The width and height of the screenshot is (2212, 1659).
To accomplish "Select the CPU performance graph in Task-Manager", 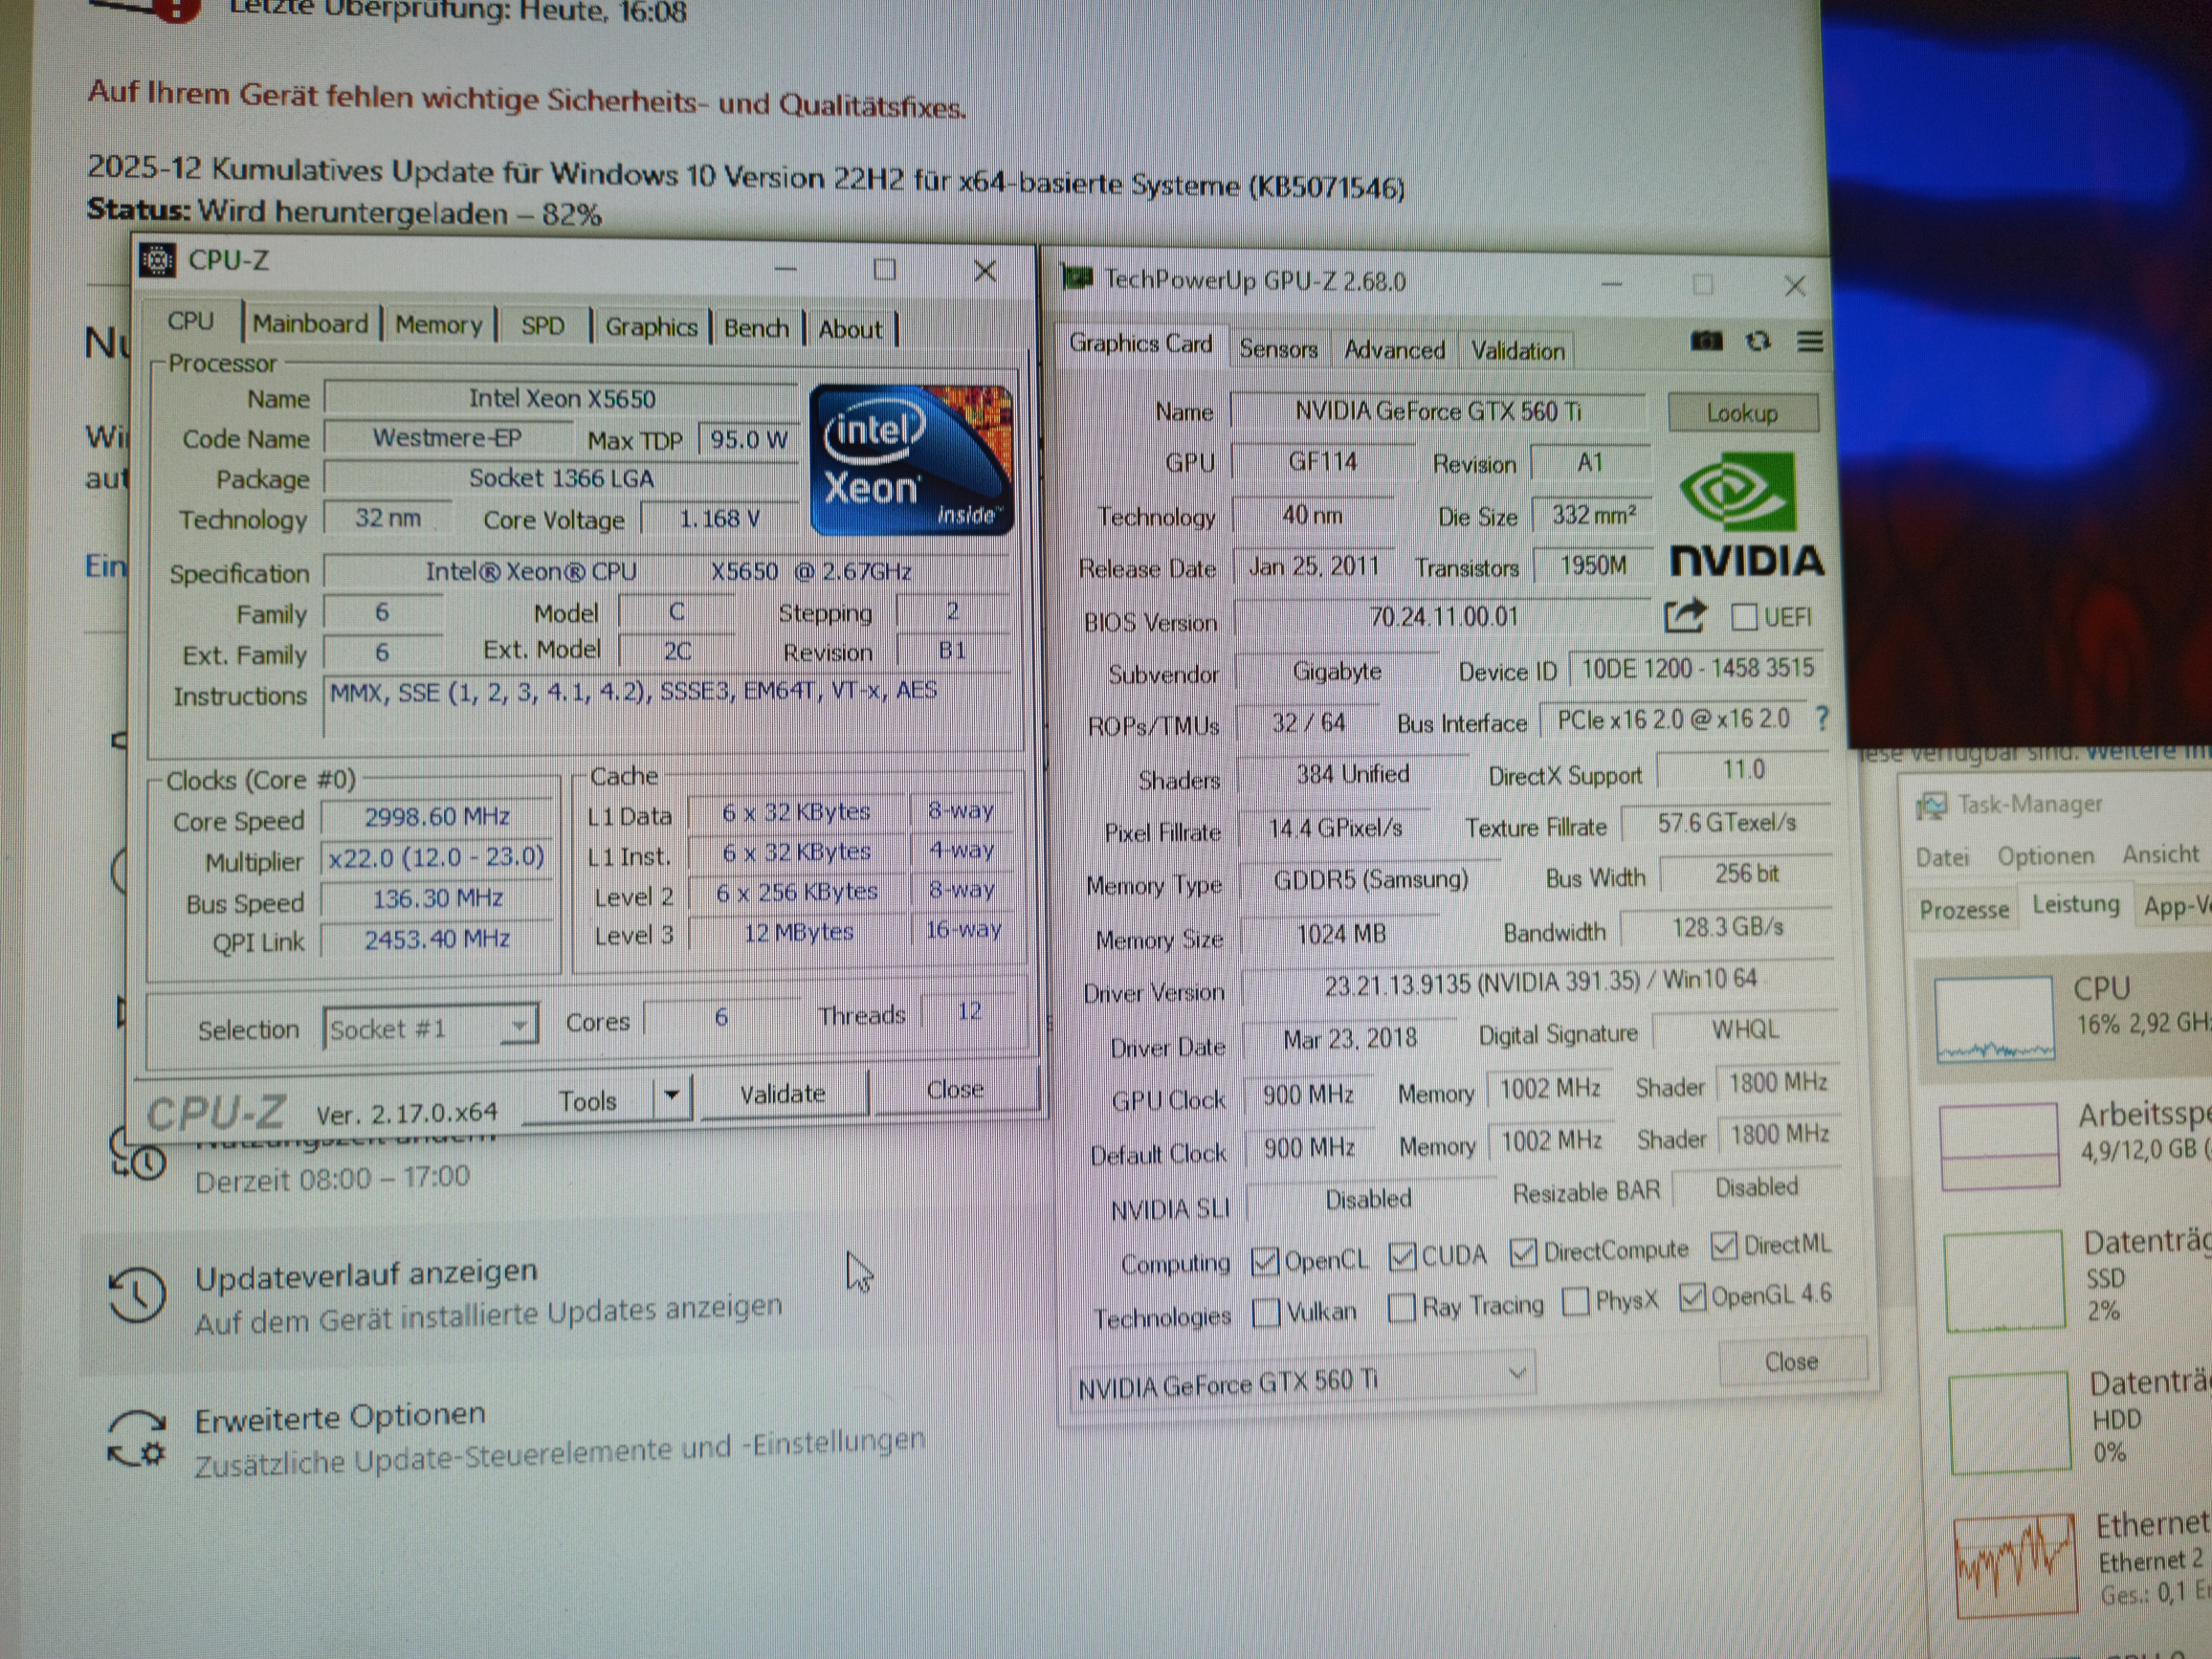I will click(1994, 1020).
